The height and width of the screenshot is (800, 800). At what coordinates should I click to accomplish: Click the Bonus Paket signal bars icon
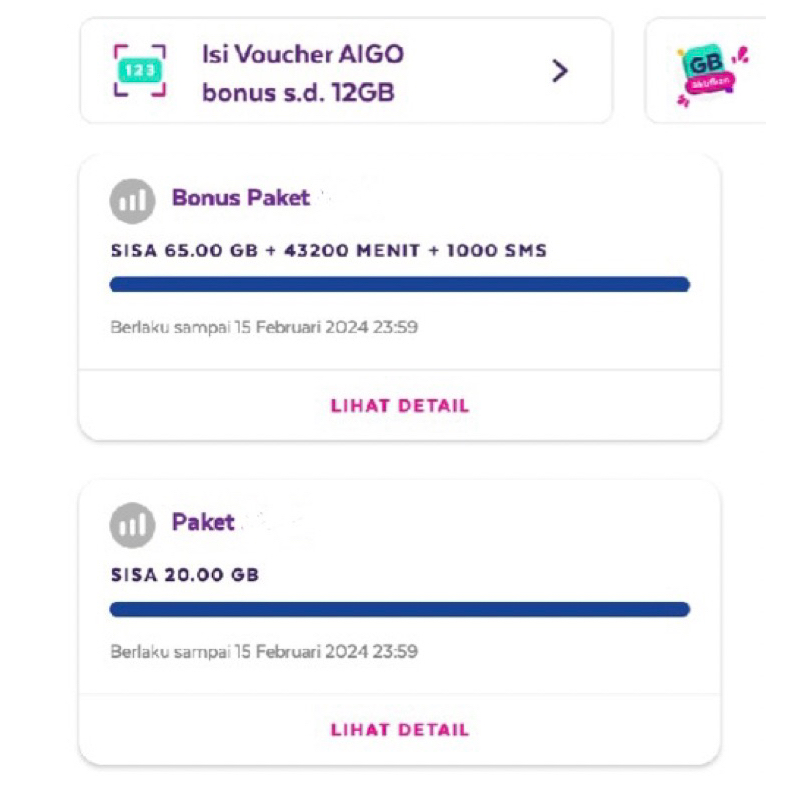pyautogui.click(x=132, y=201)
